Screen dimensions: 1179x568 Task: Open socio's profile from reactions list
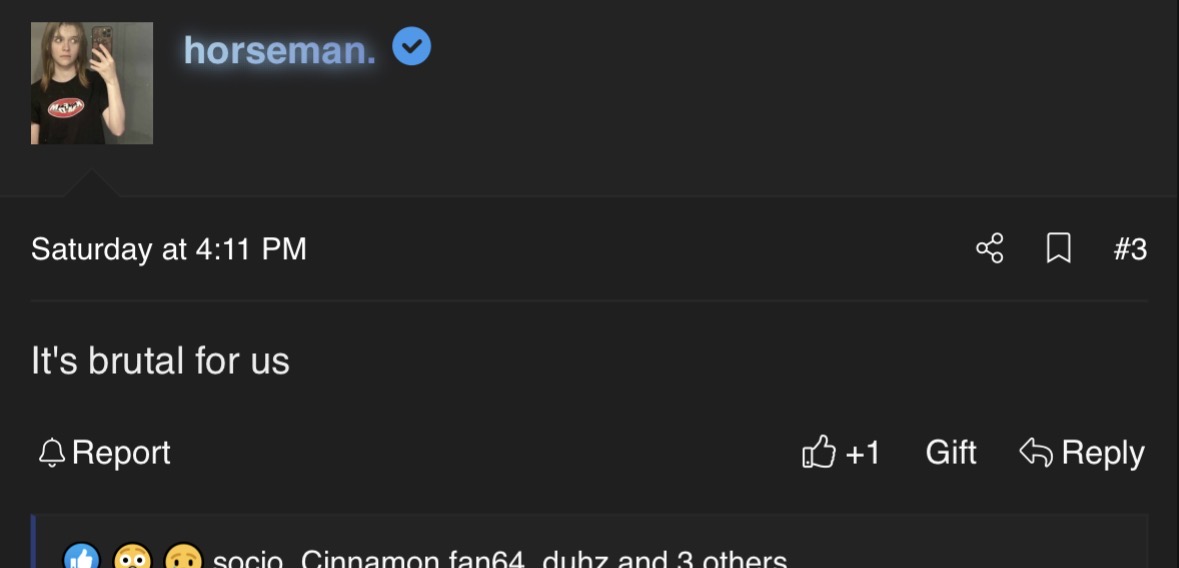[x=247, y=560]
